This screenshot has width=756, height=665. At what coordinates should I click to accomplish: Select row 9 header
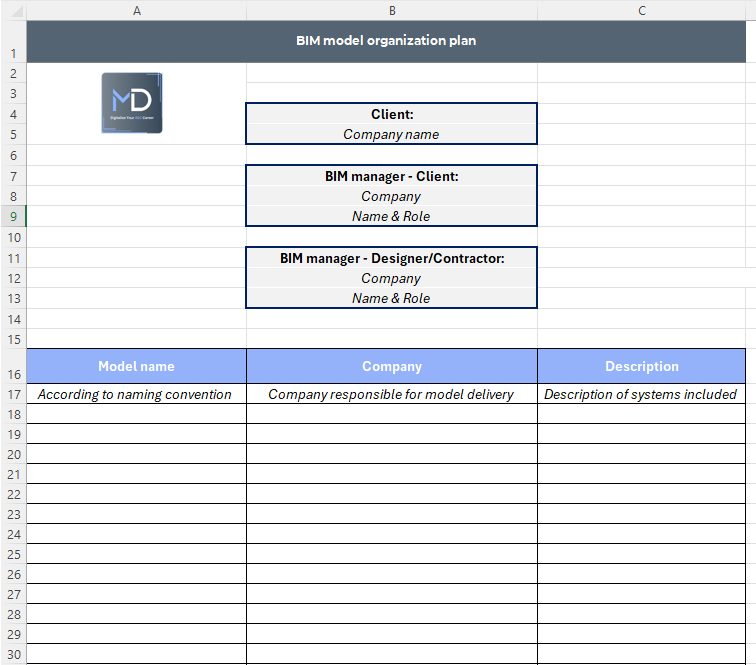14,217
